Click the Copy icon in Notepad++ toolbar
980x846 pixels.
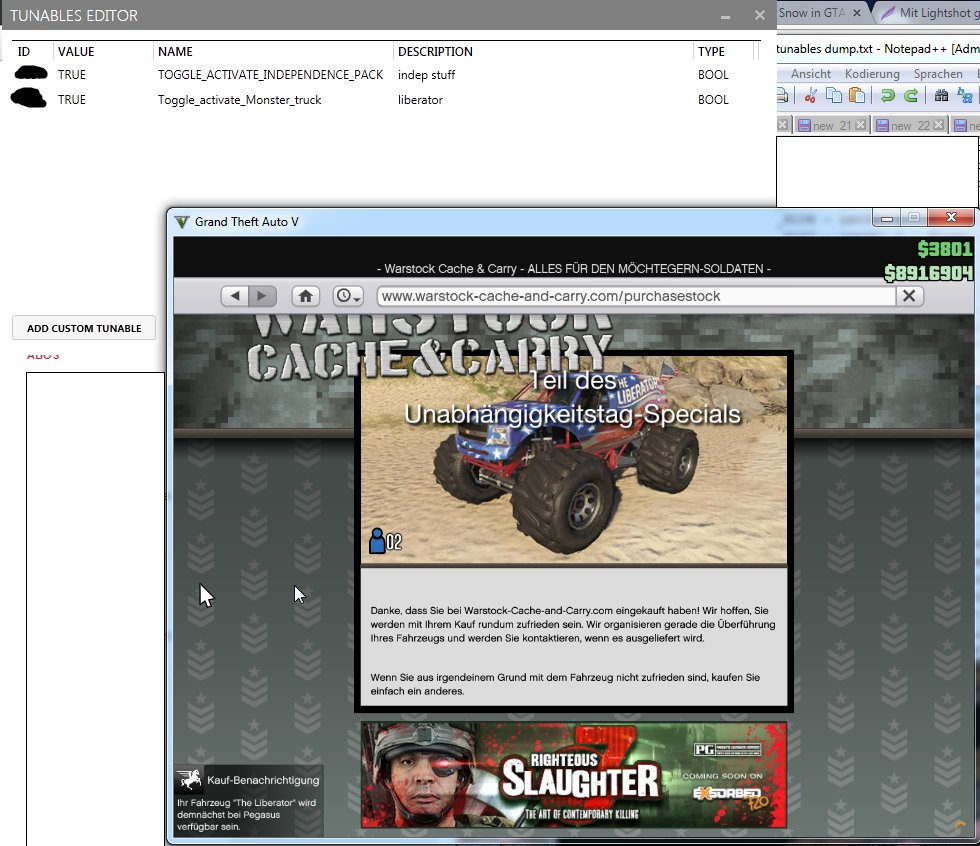click(x=833, y=96)
